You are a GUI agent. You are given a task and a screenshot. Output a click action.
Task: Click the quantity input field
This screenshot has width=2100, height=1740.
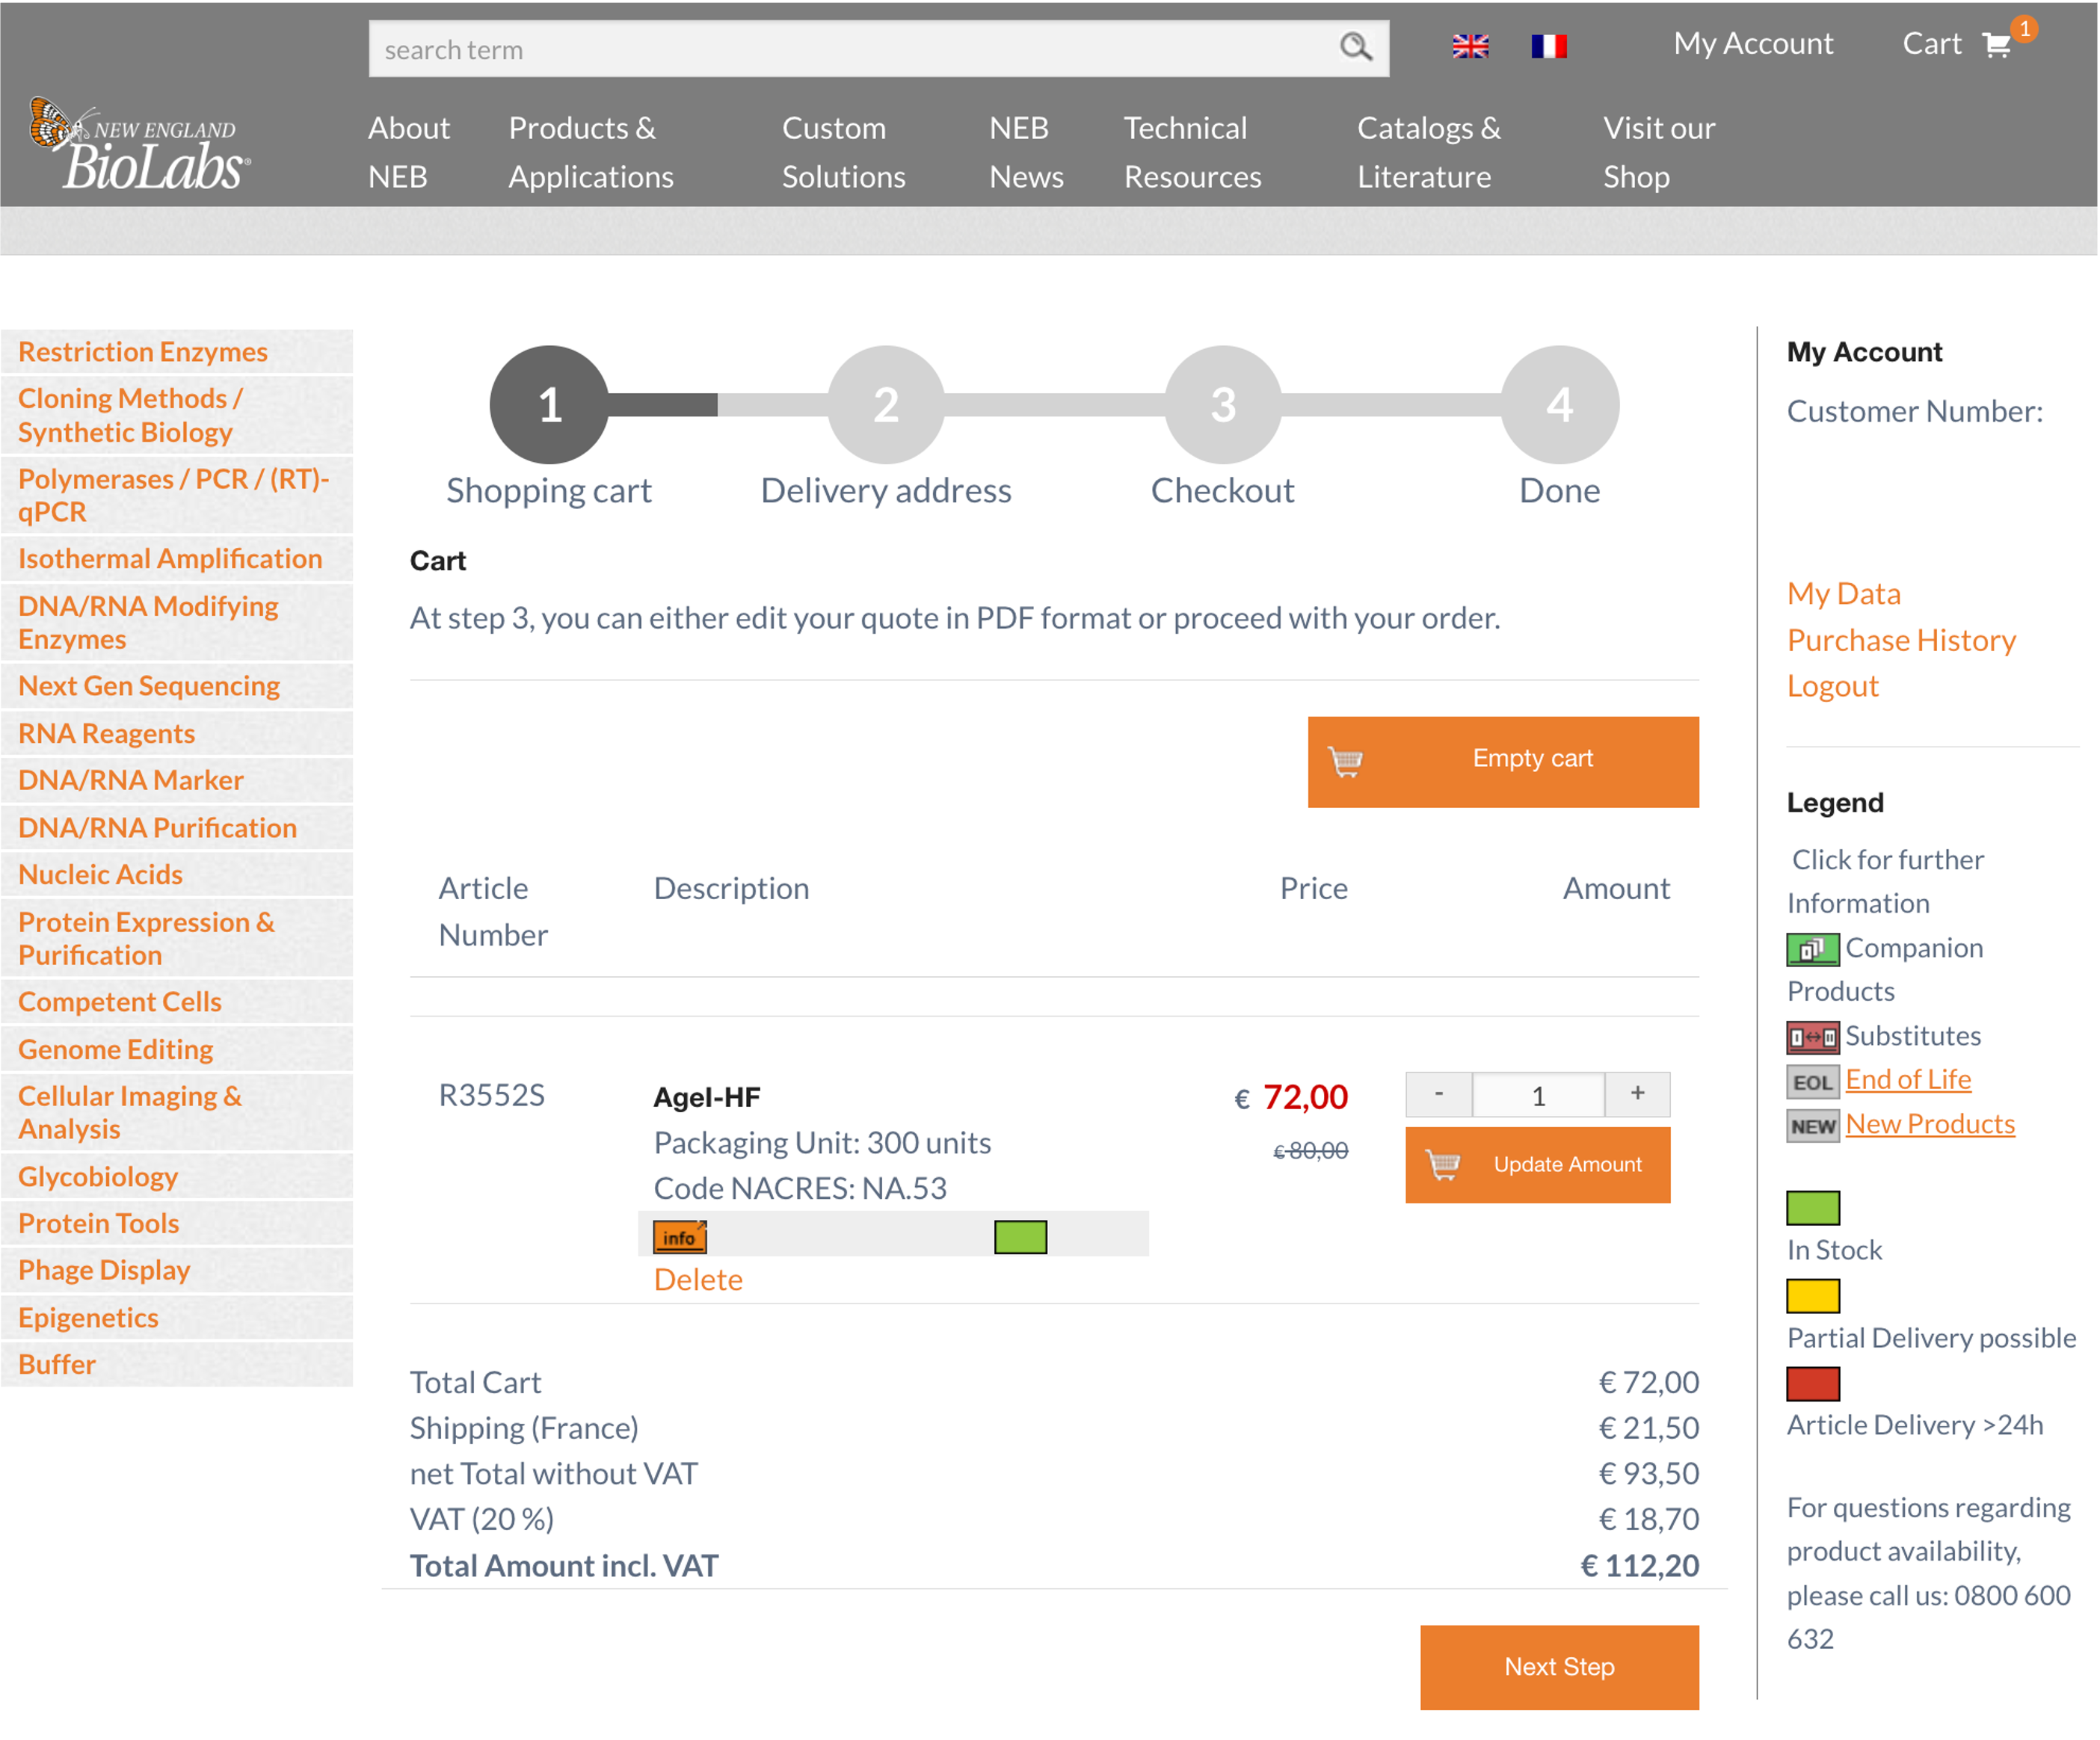(x=1538, y=1094)
